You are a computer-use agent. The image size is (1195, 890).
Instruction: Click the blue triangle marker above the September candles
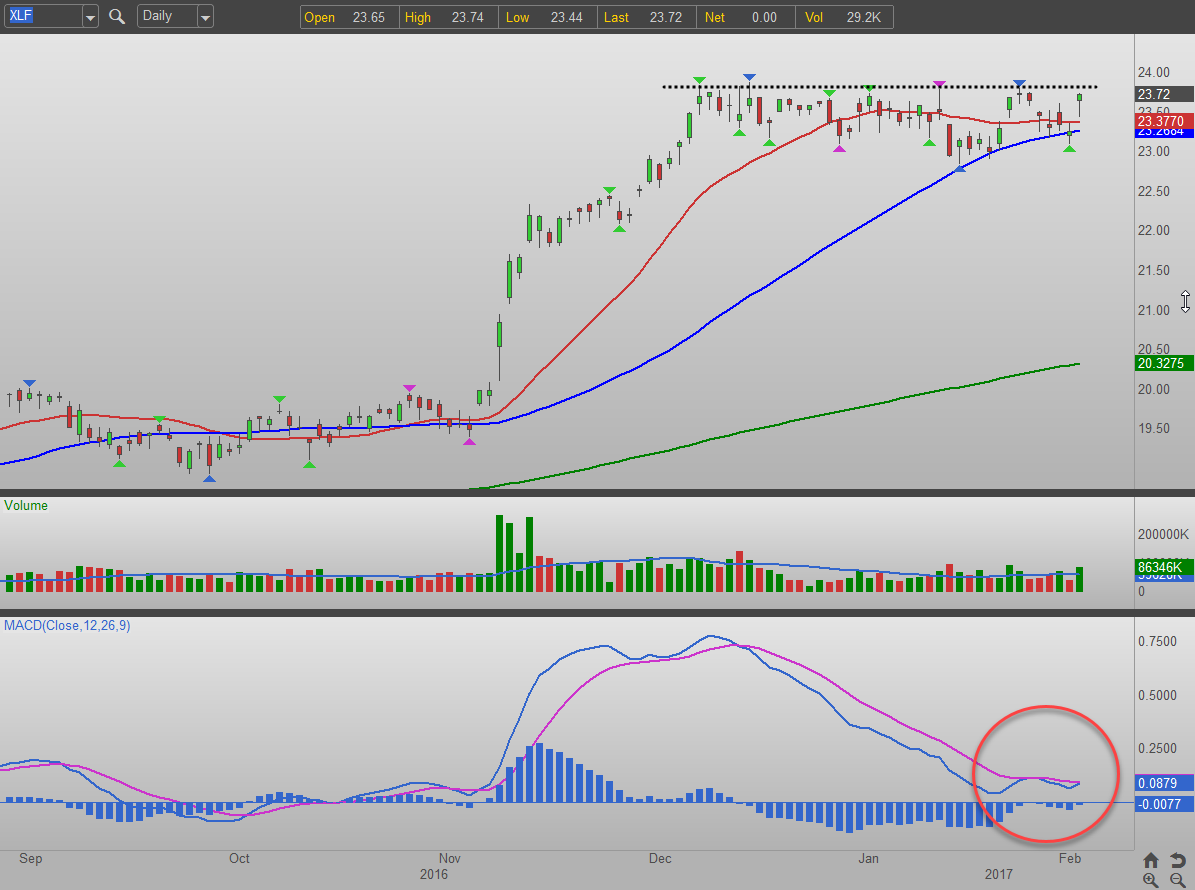pyautogui.click(x=29, y=384)
